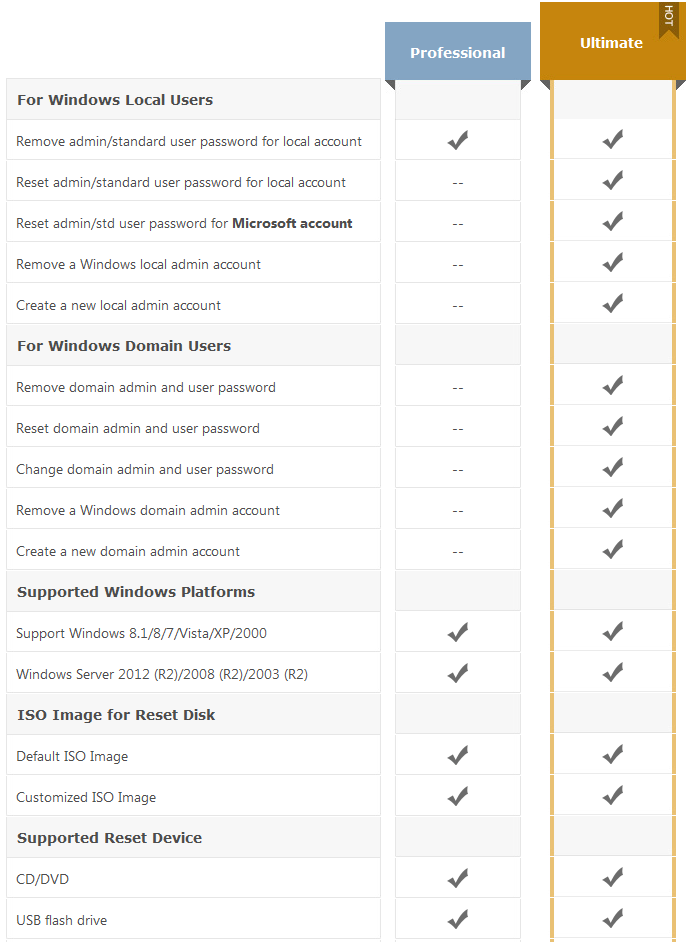Click Ultimate checkmark for Windows Server 2012 row
Screen dimensions: 689x942
click(613, 673)
